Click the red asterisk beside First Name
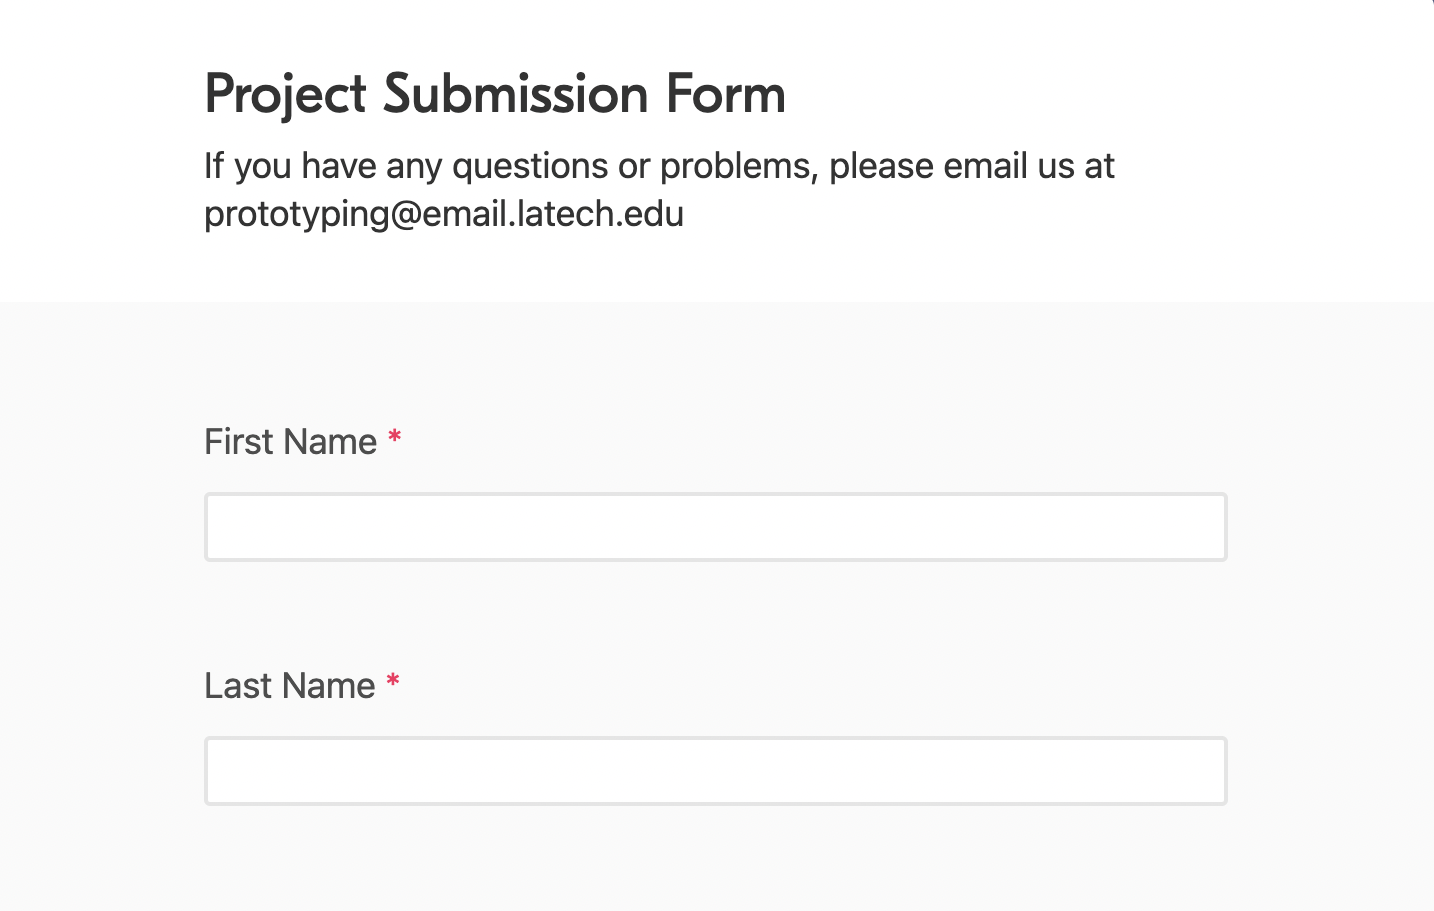1434x911 pixels. (x=395, y=439)
